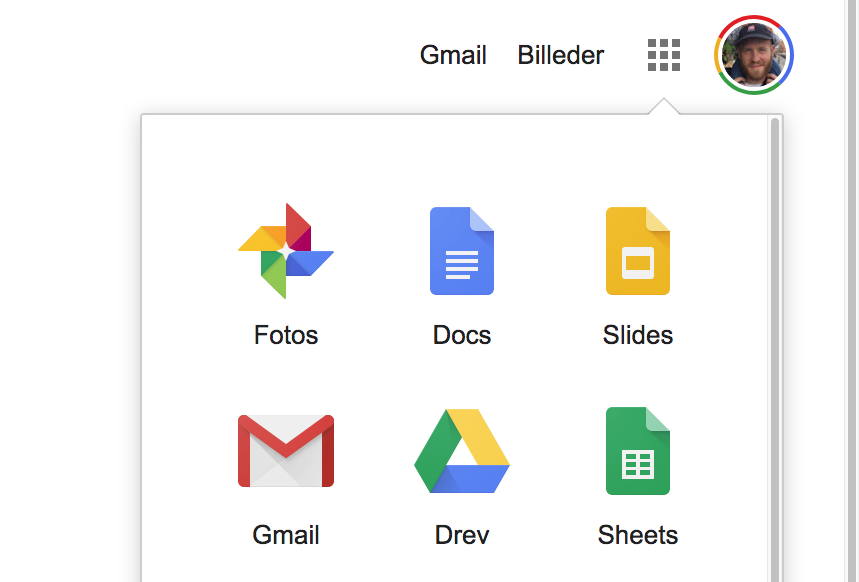
Task: Click the Slides label
Action: point(638,335)
